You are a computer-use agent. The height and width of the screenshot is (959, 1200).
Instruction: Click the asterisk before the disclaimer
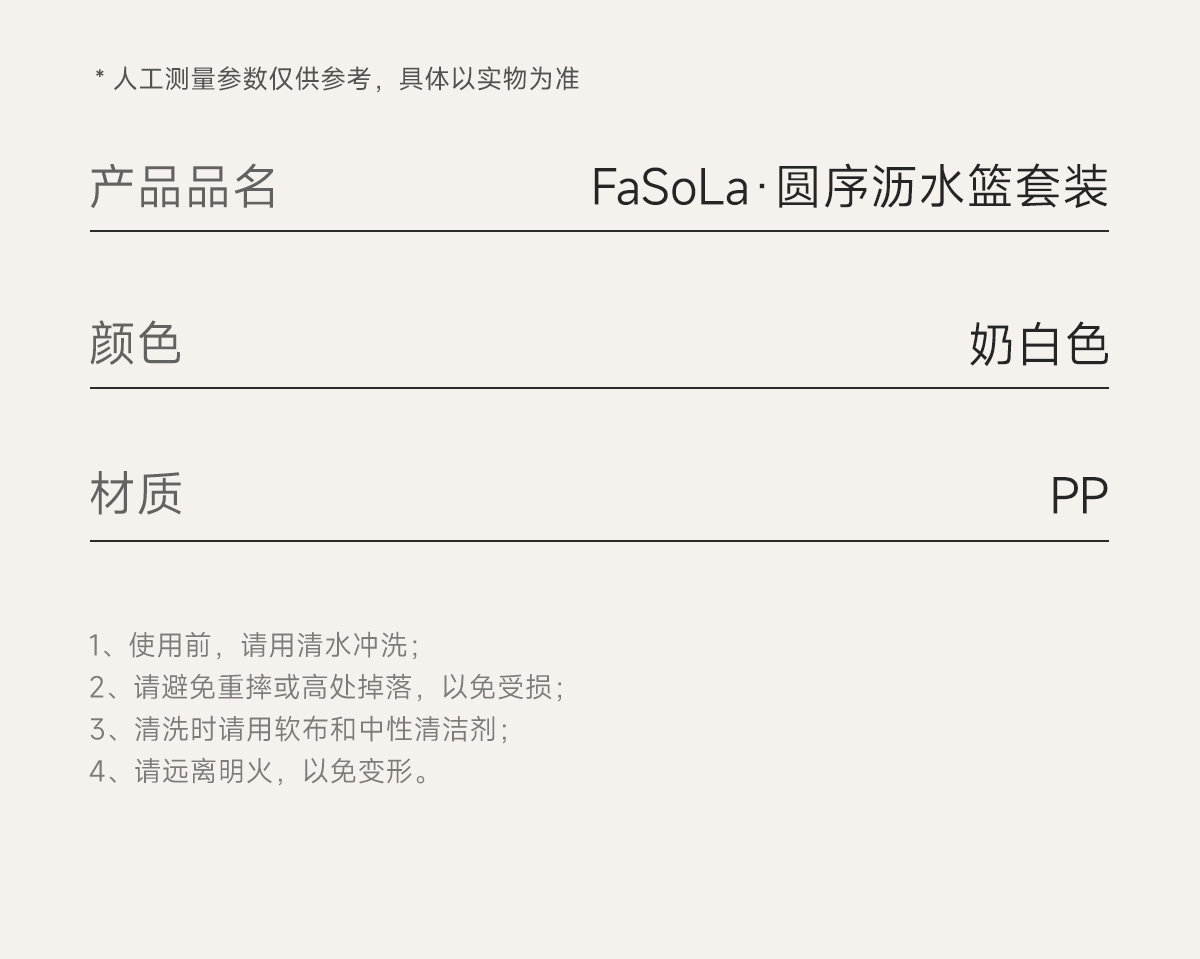[100, 77]
